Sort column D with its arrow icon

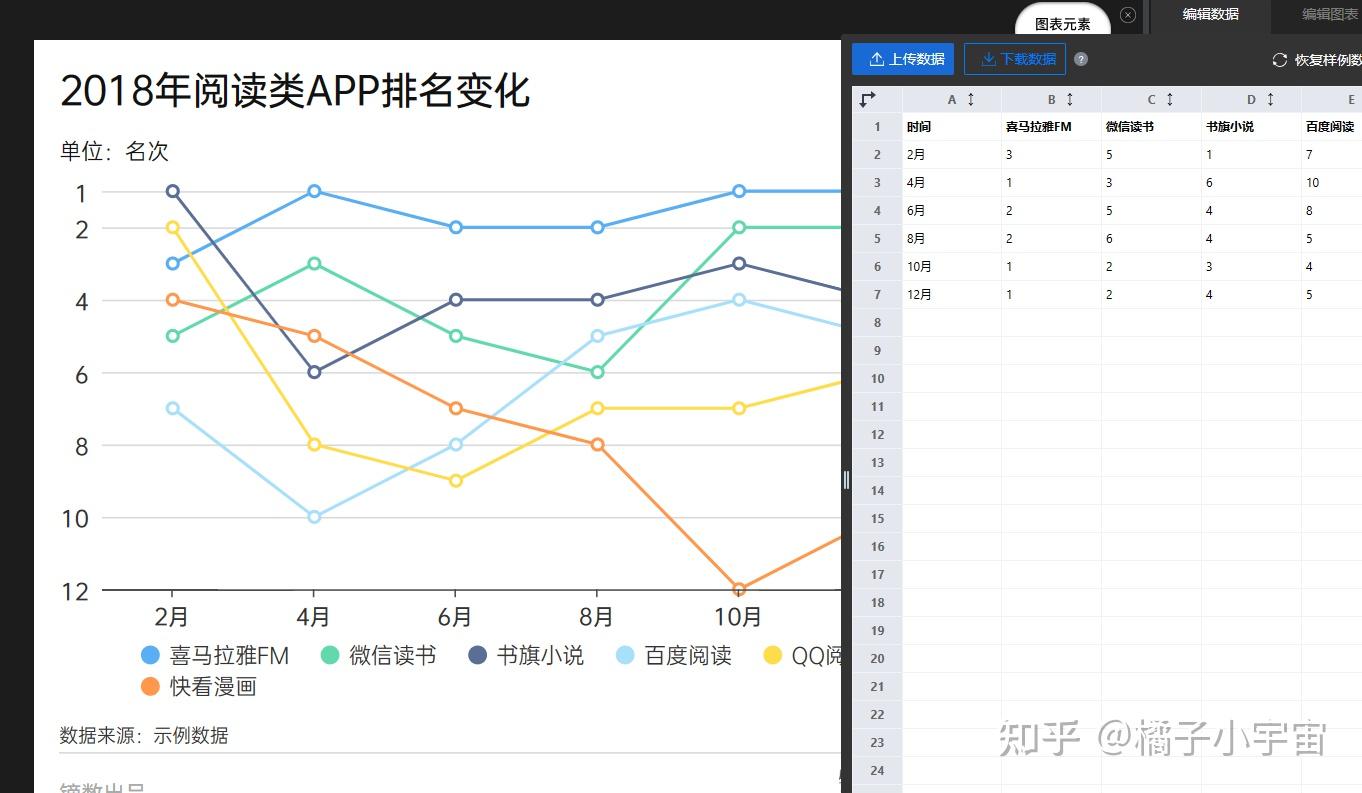1270,100
